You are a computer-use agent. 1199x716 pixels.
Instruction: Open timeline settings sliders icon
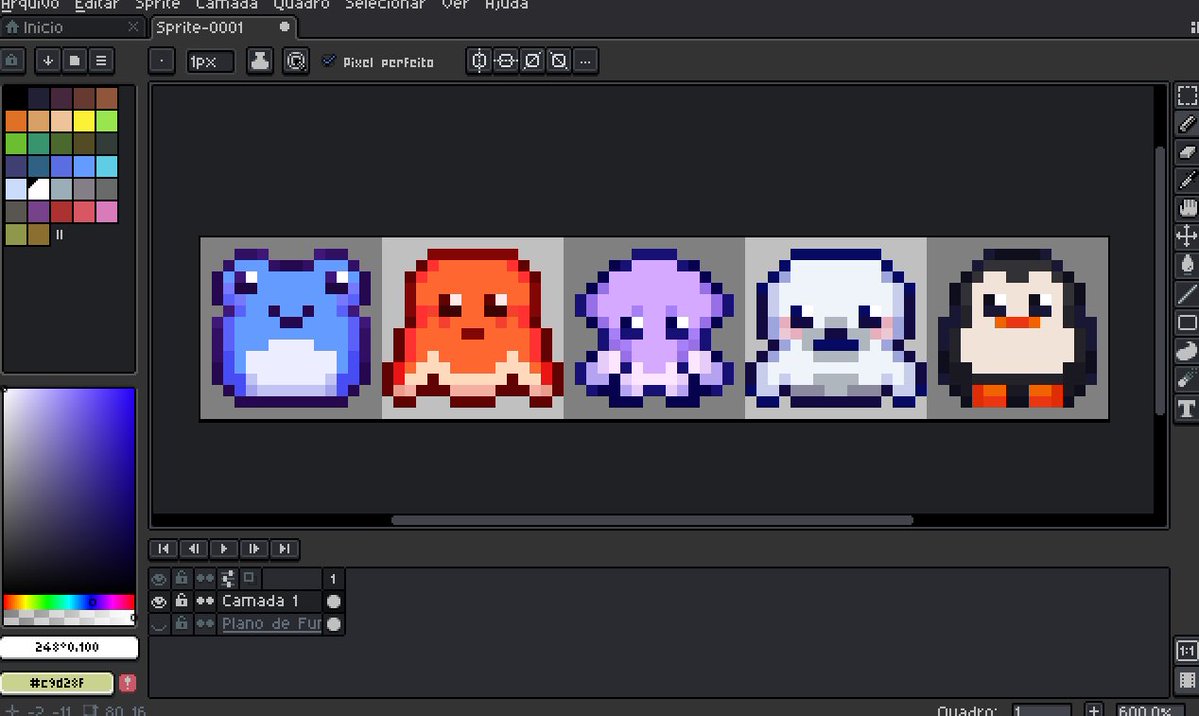click(x=227, y=578)
